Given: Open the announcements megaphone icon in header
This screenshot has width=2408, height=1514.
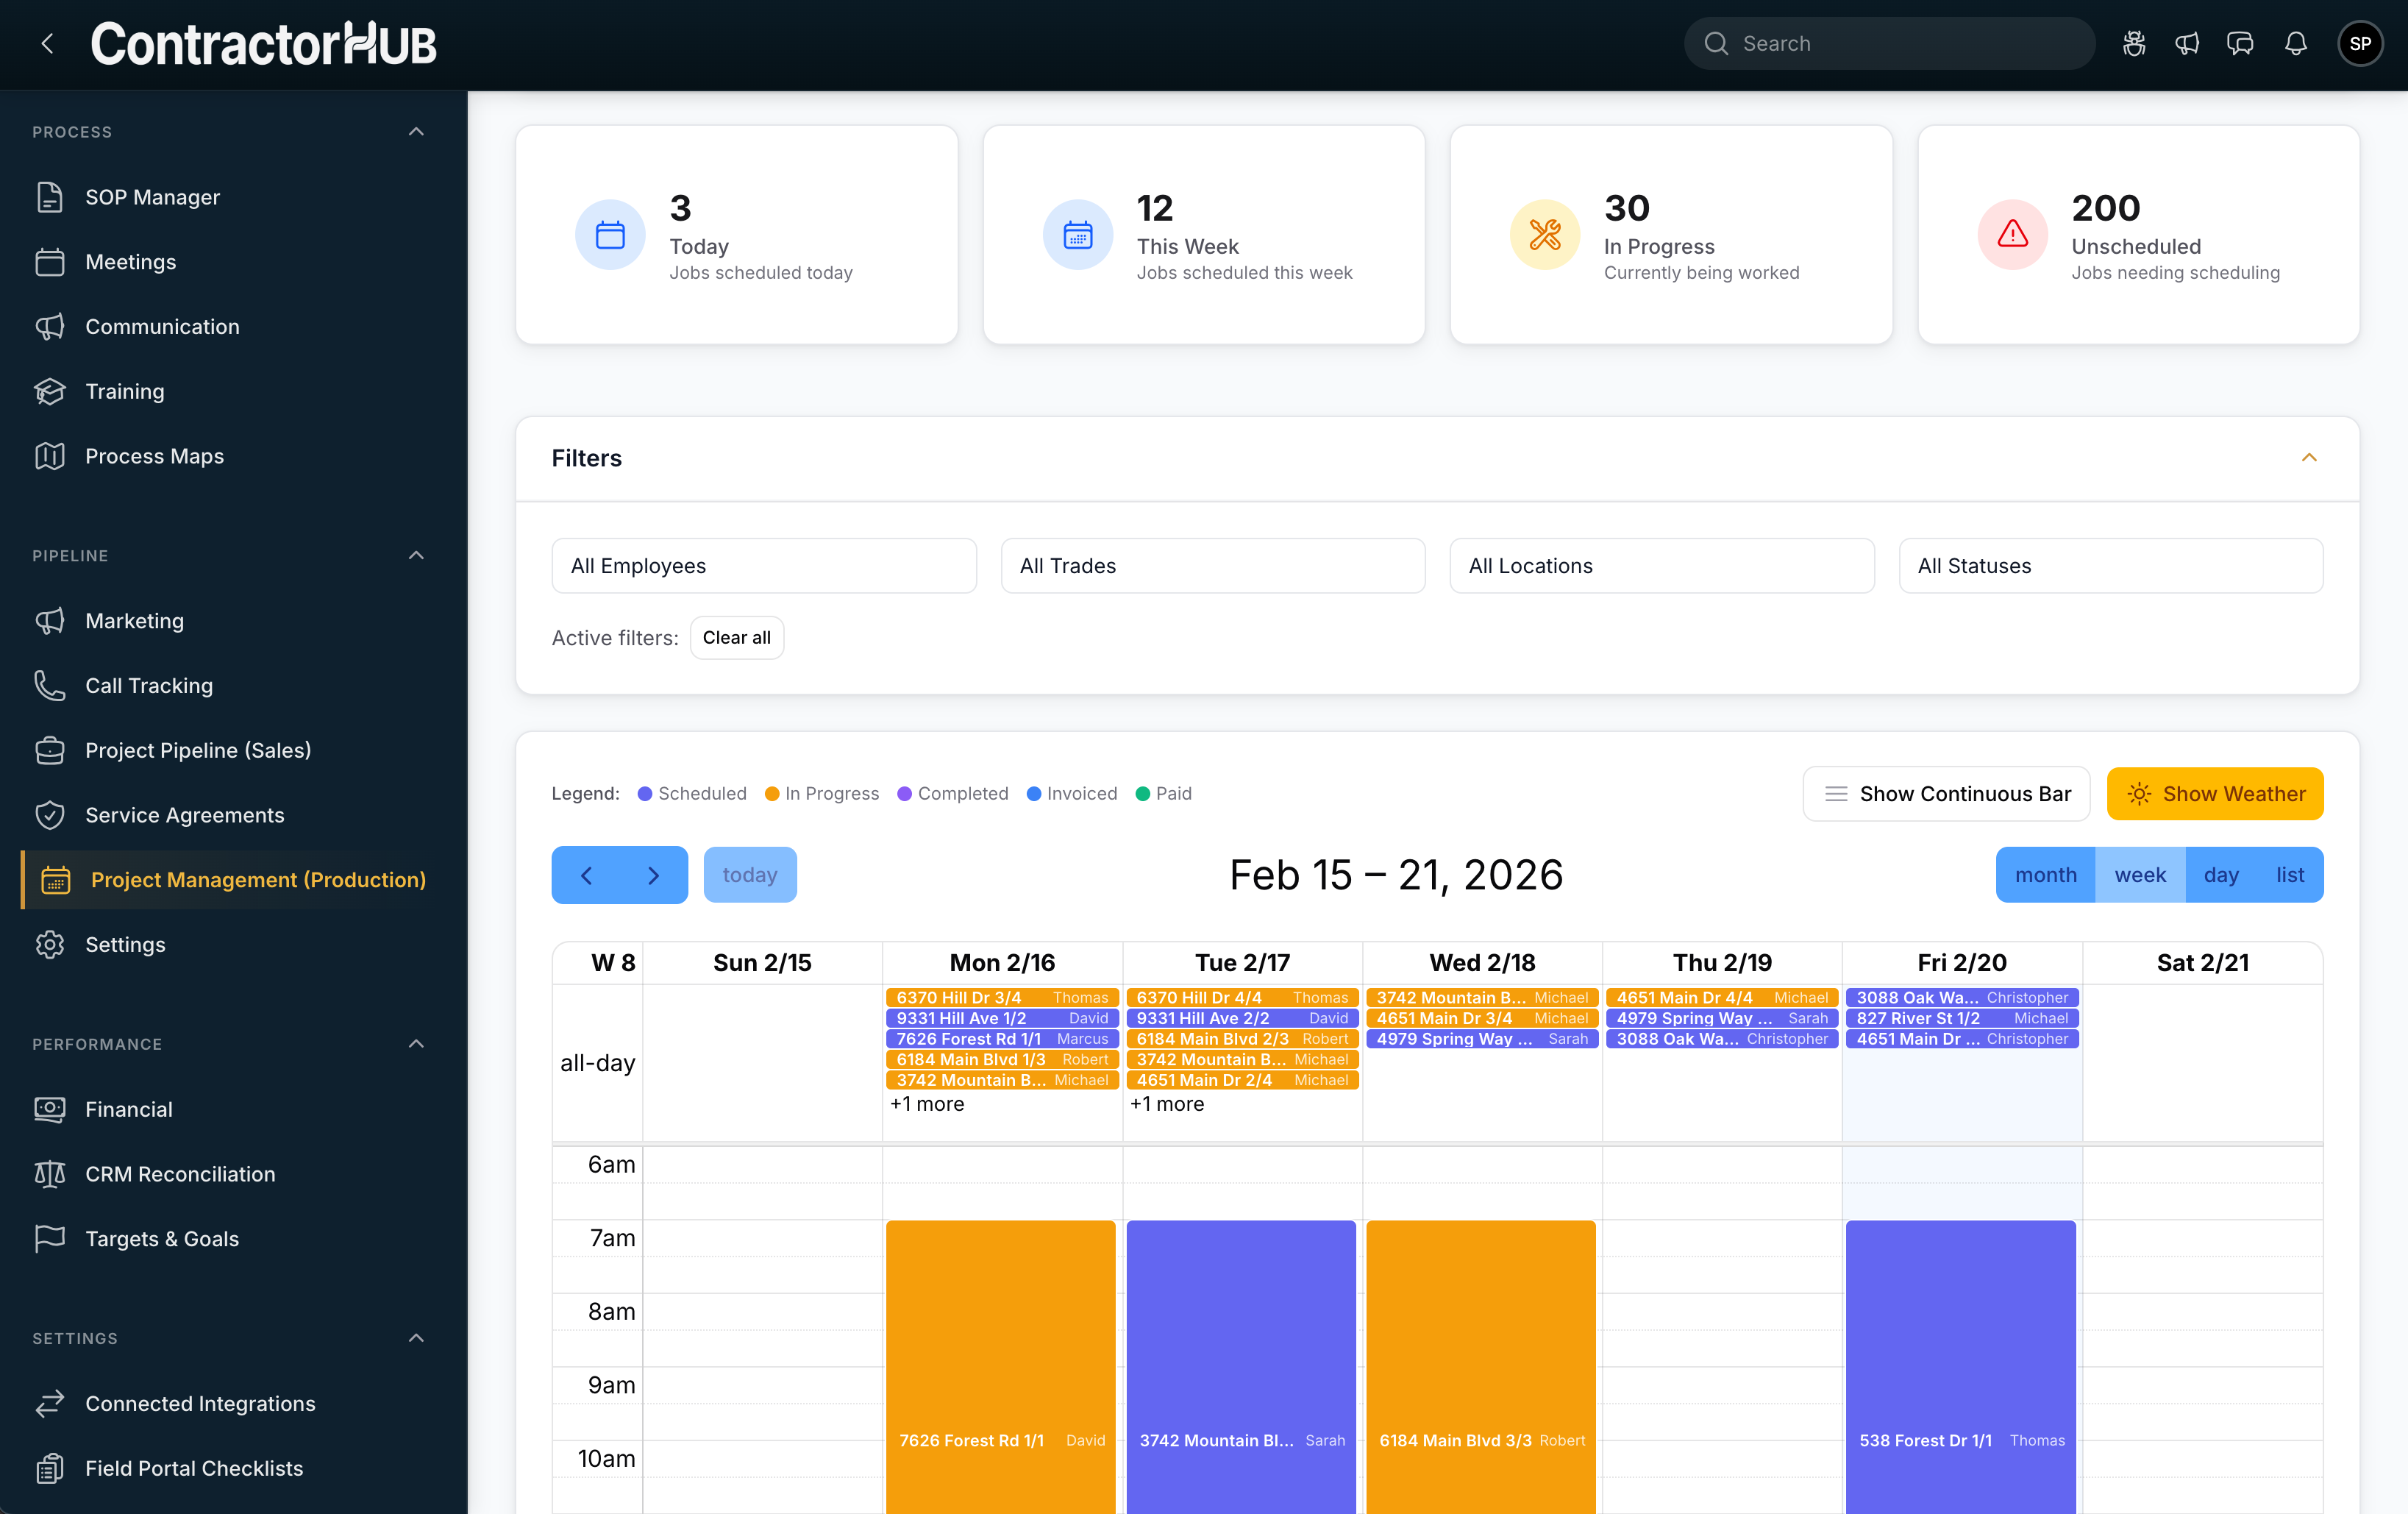Looking at the screenshot, I should point(2187,44).
